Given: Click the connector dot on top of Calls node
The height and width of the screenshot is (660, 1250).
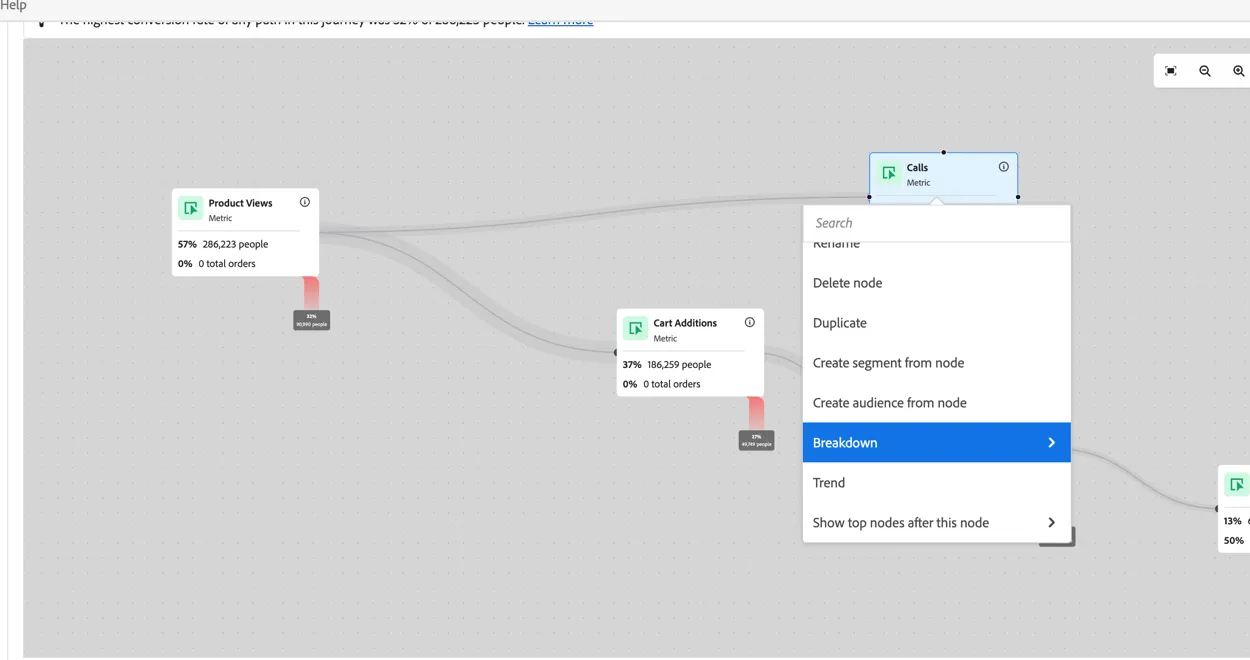Looking at the screenshot, I should pyautogui.click(x=943, y=152).
